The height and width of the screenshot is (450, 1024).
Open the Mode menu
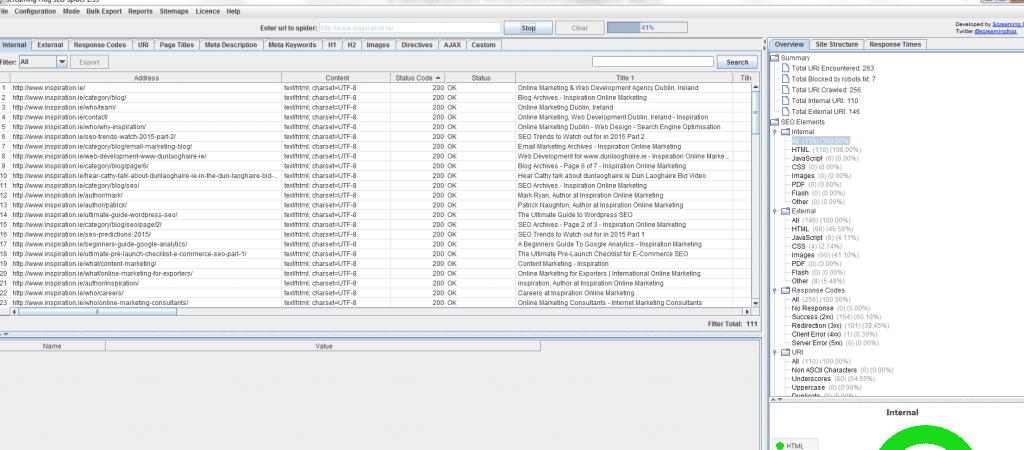71,12
